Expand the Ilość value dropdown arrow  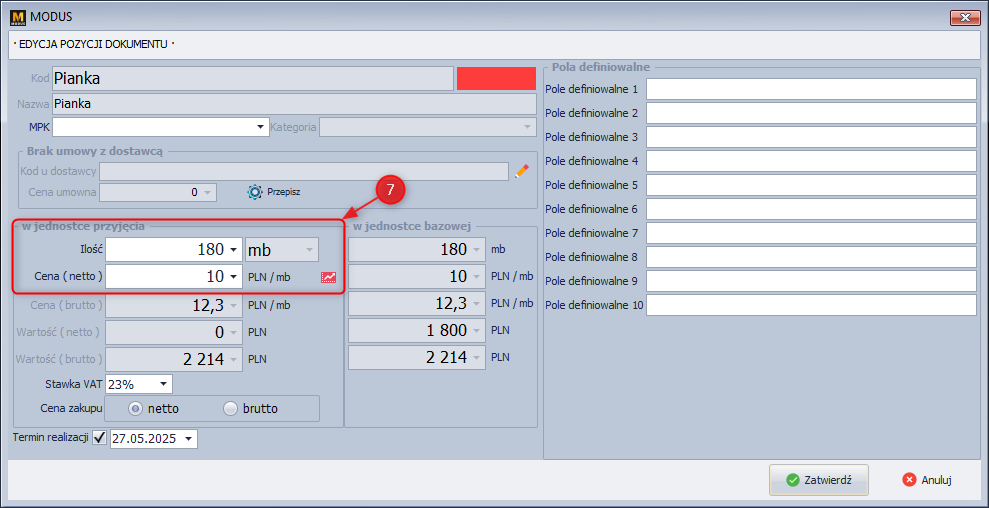coord(232,249)
